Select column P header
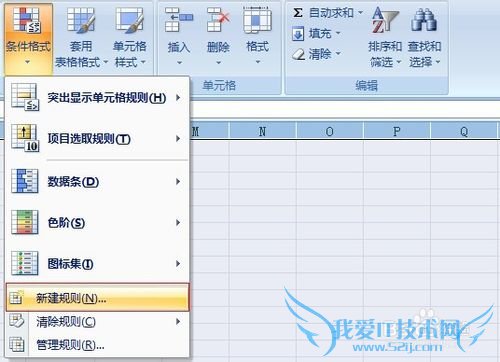The width and height of the screenshot is (500, 362). (x=397, y=131)
